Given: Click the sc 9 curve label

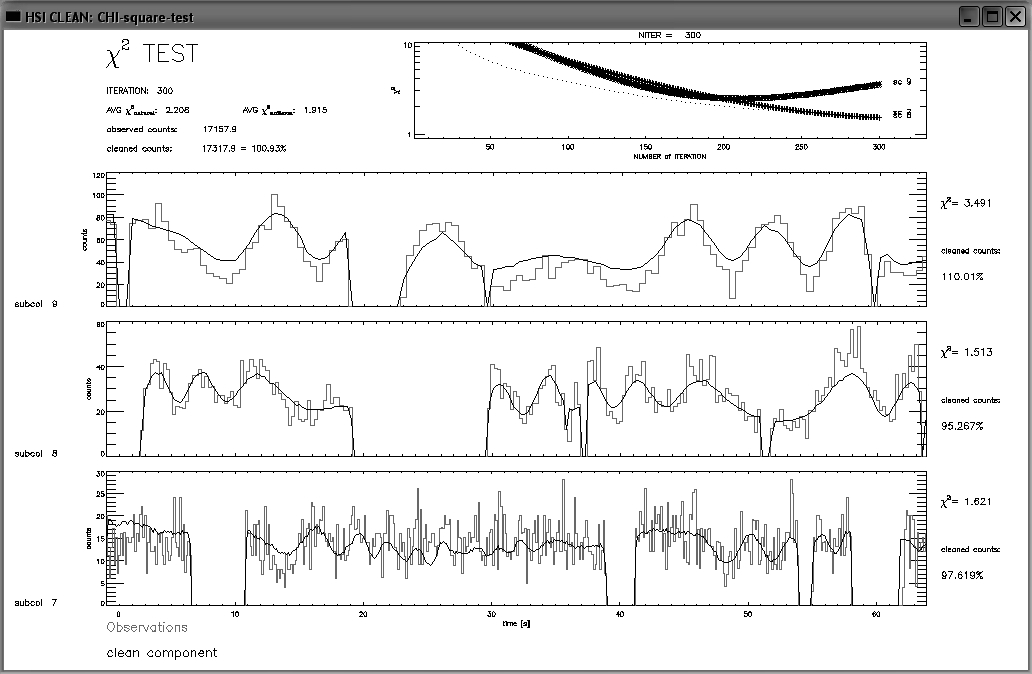Looking at the screenshot, I should click(x=901, y=83).
